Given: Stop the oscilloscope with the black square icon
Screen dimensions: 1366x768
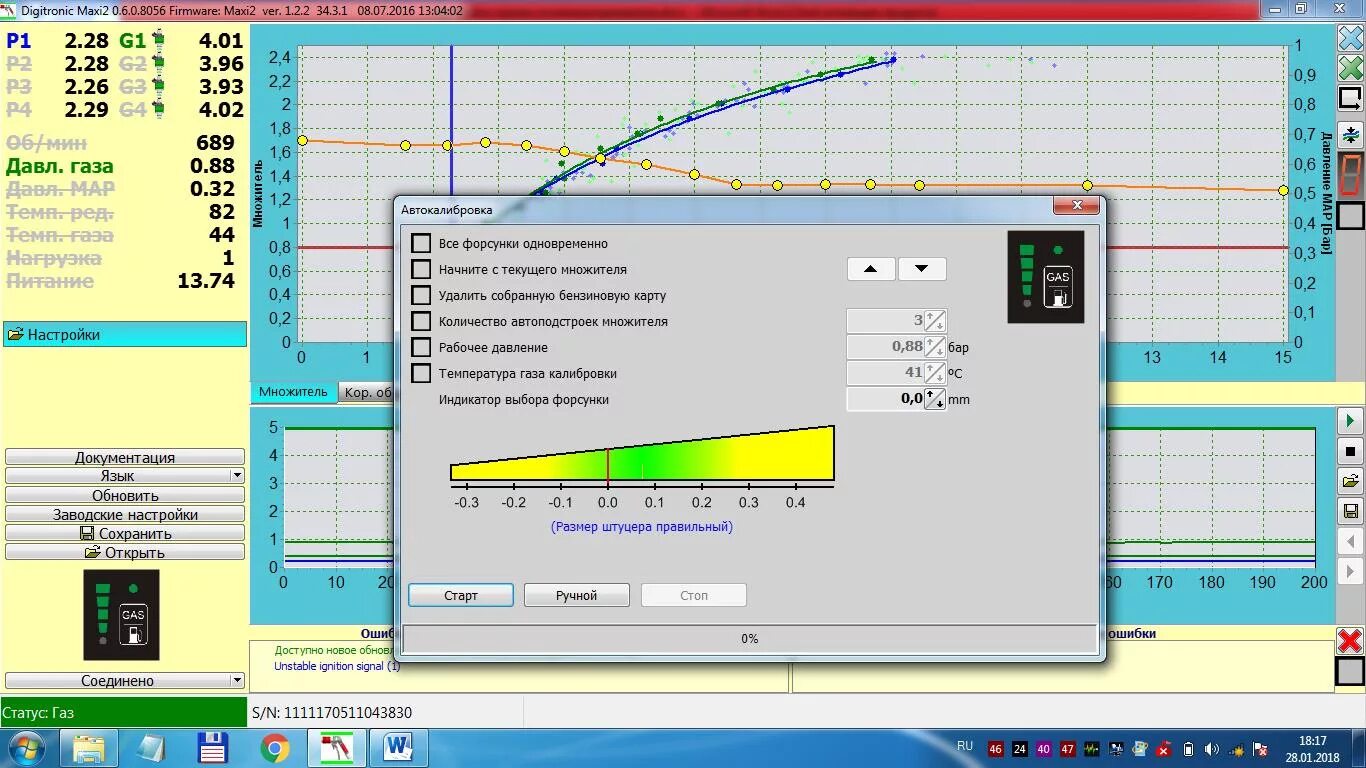Looking at the screenshot, I should (1350, 451).
